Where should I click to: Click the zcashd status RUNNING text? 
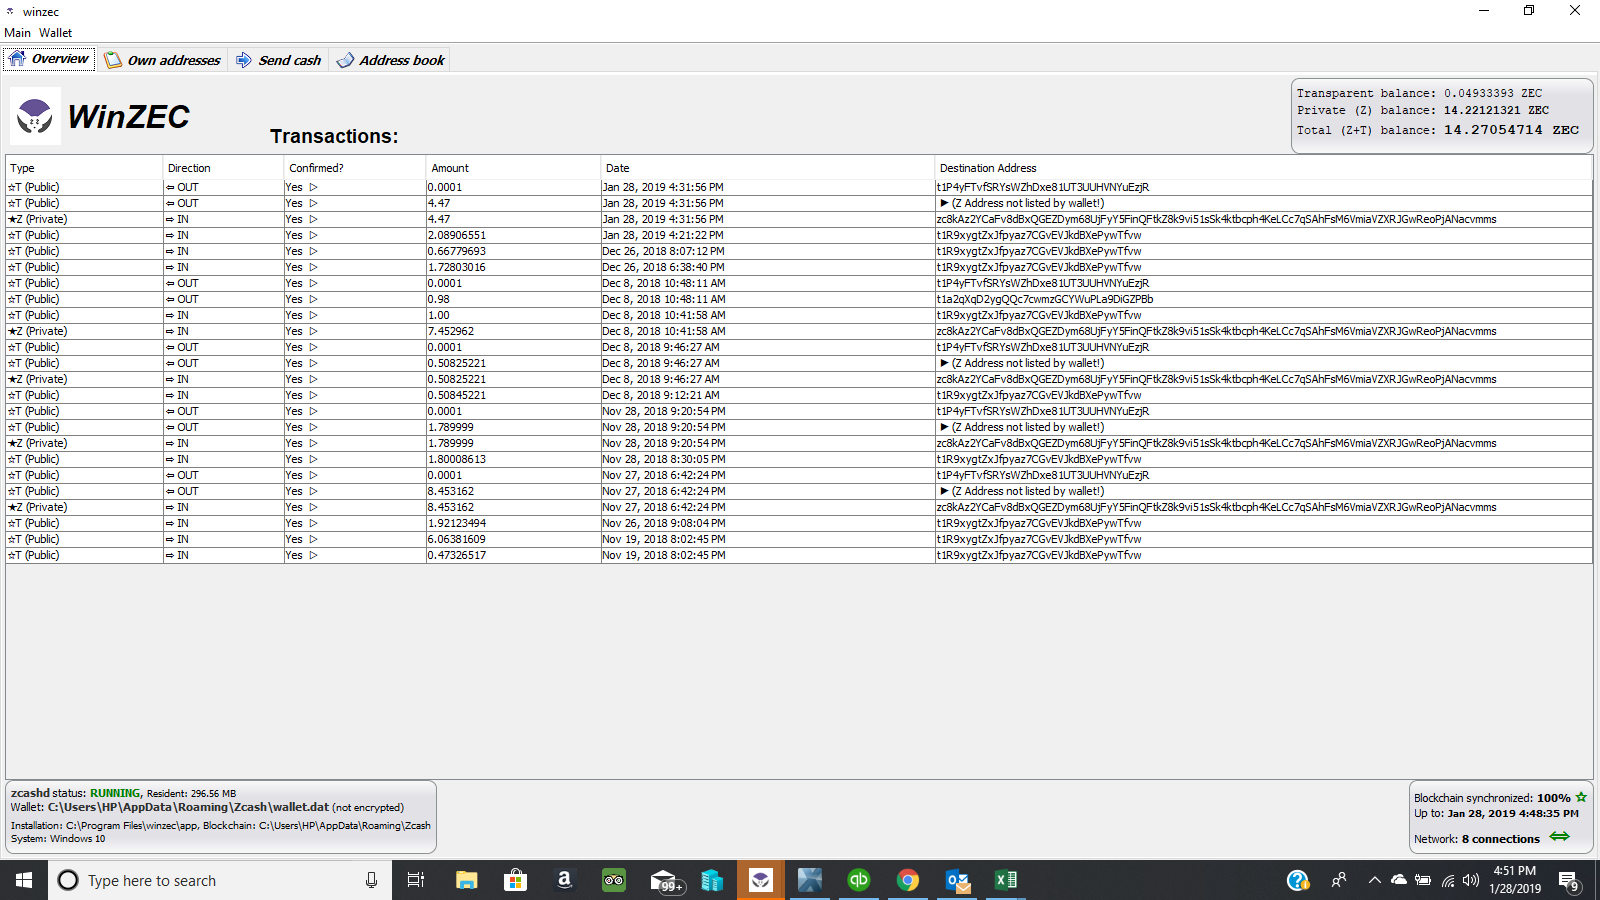tap(115, 793)
